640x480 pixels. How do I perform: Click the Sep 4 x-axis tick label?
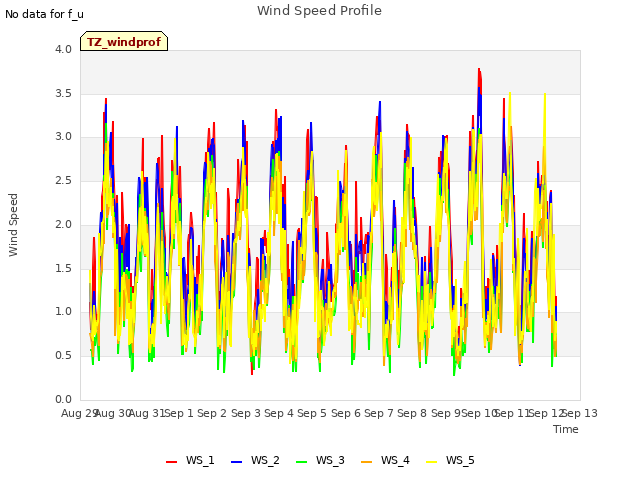(x=279, y=413)
